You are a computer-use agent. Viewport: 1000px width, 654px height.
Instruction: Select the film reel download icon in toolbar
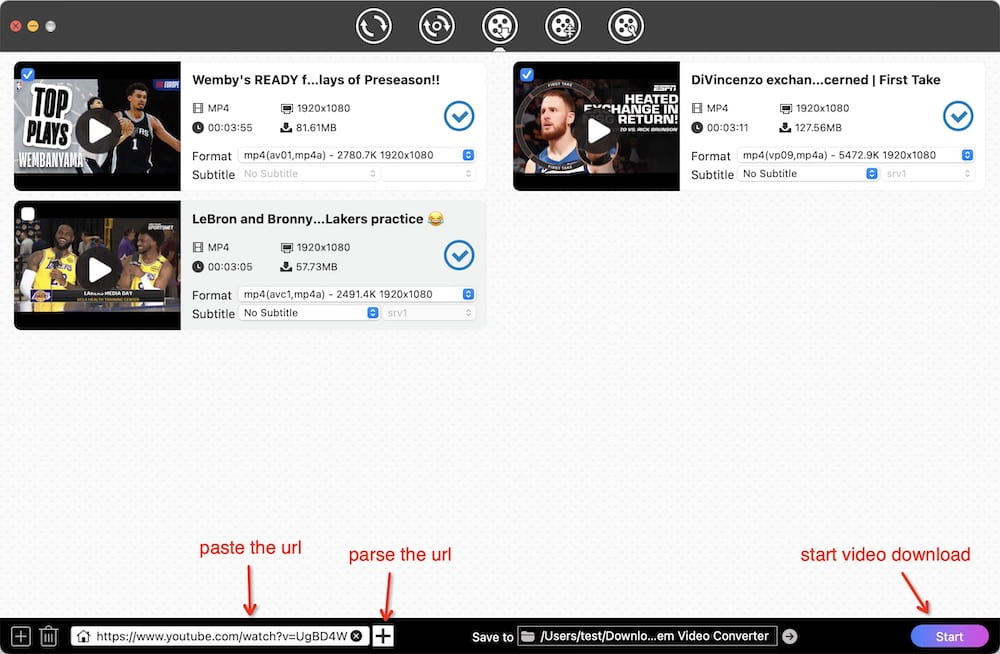click(500, 26)
